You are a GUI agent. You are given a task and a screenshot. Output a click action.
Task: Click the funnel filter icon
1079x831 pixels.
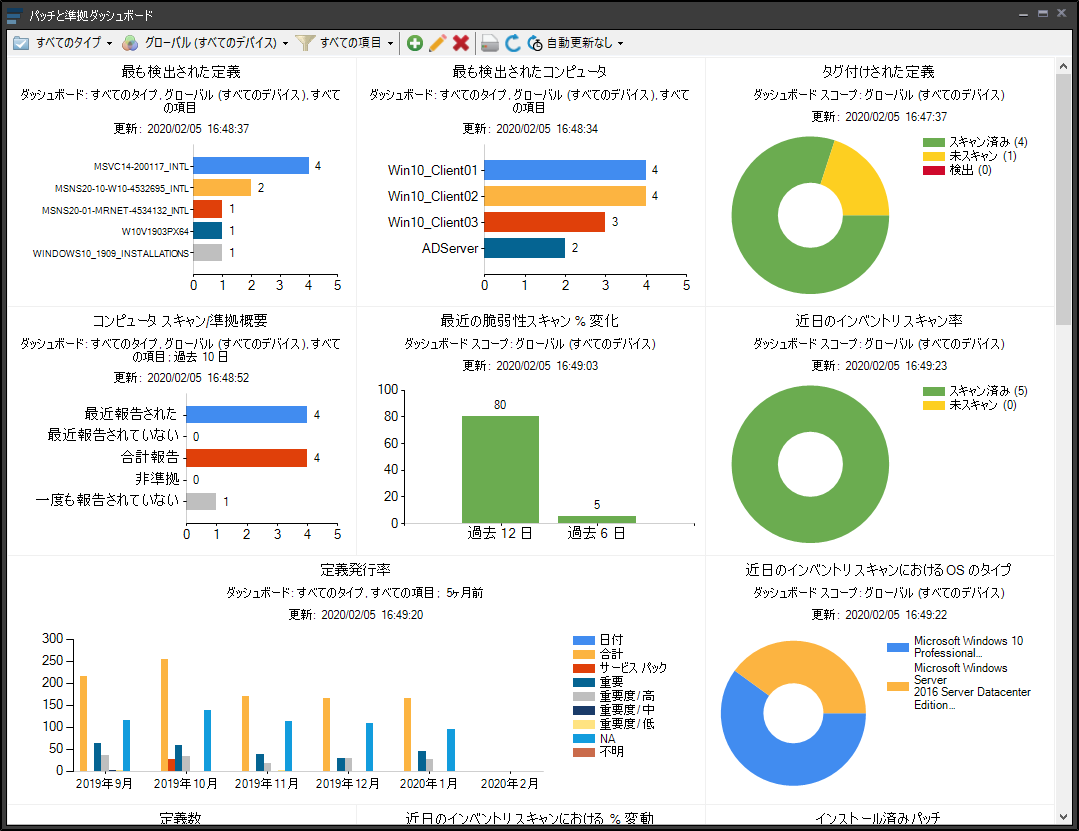pos(305,43)
